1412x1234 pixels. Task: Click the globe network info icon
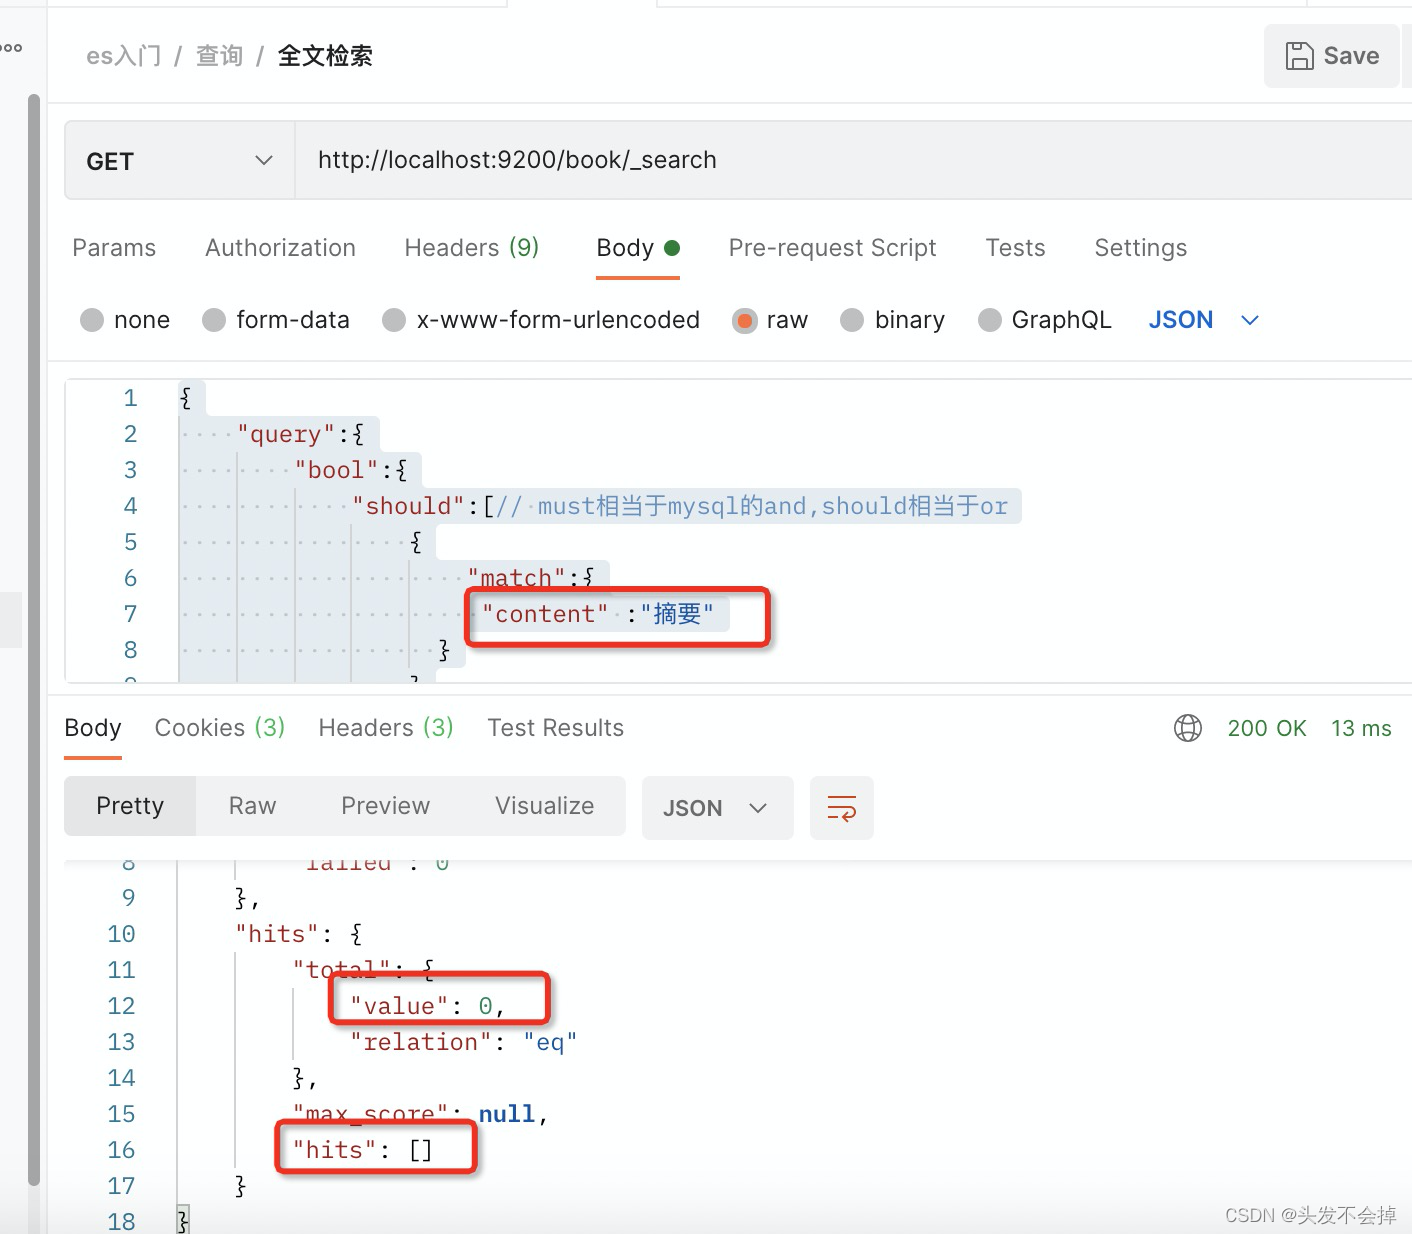point(1187,728)
